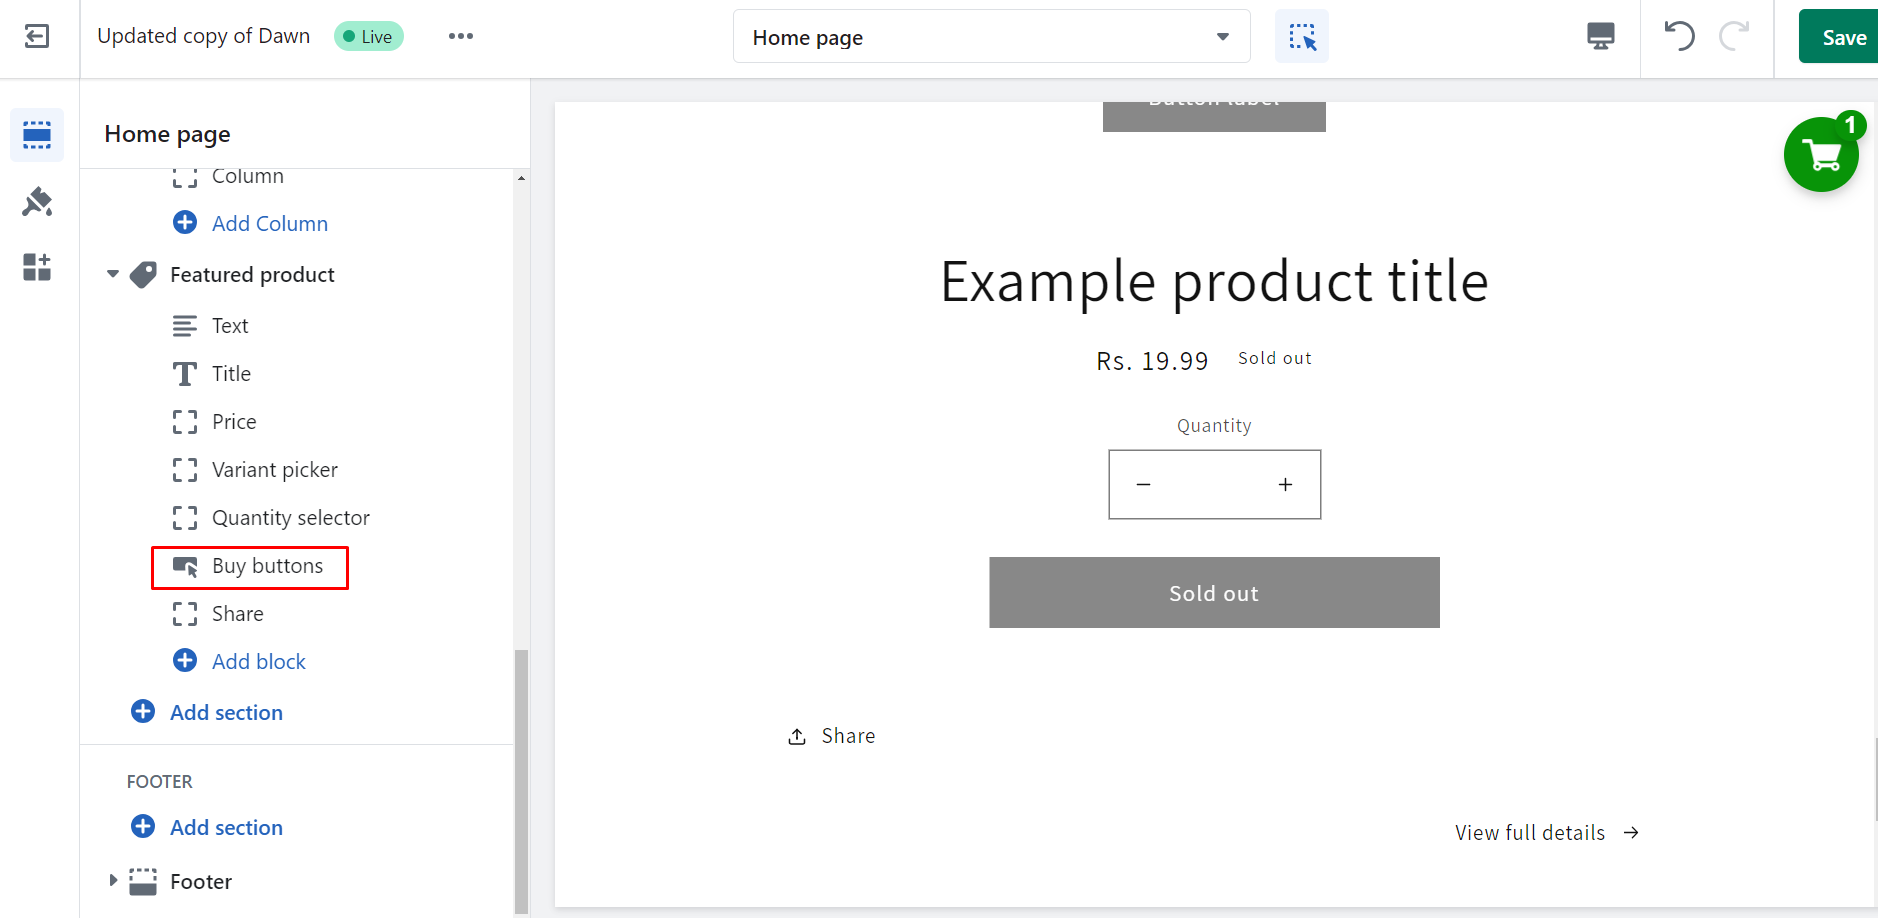Click the Undo arrow

(x=1680, y=36)
